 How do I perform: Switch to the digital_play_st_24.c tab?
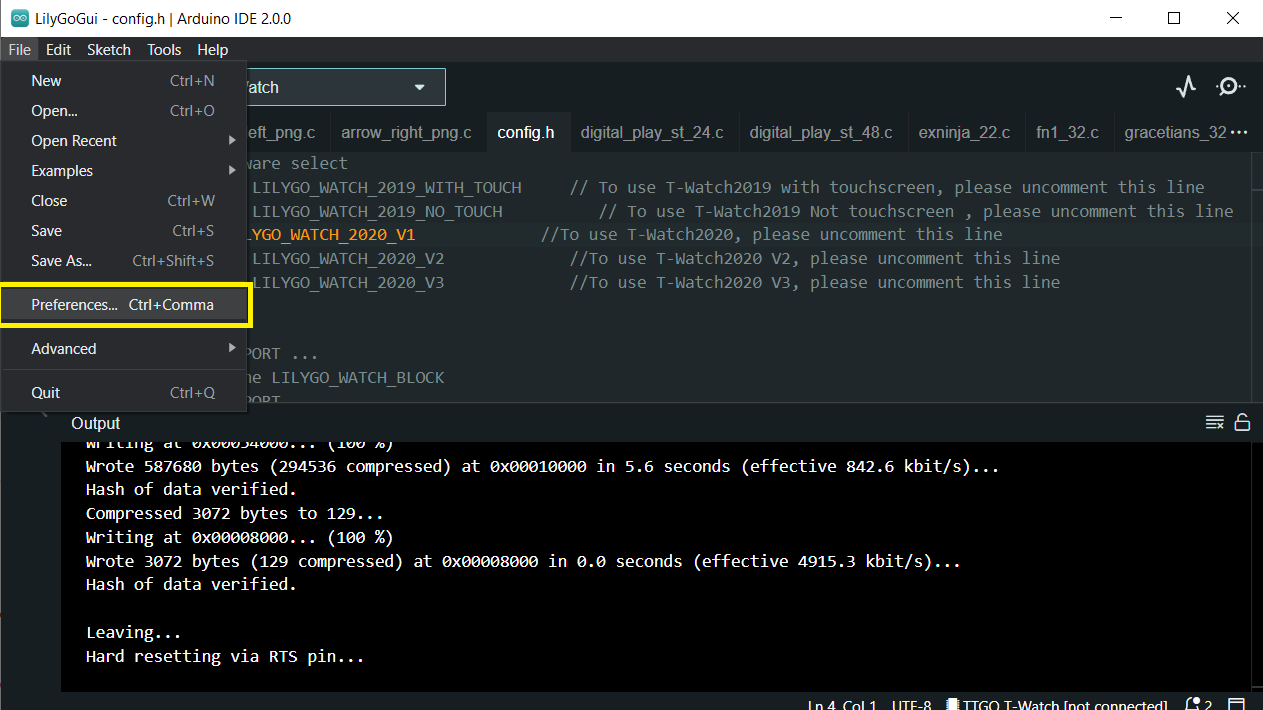[x=652, y=132]
